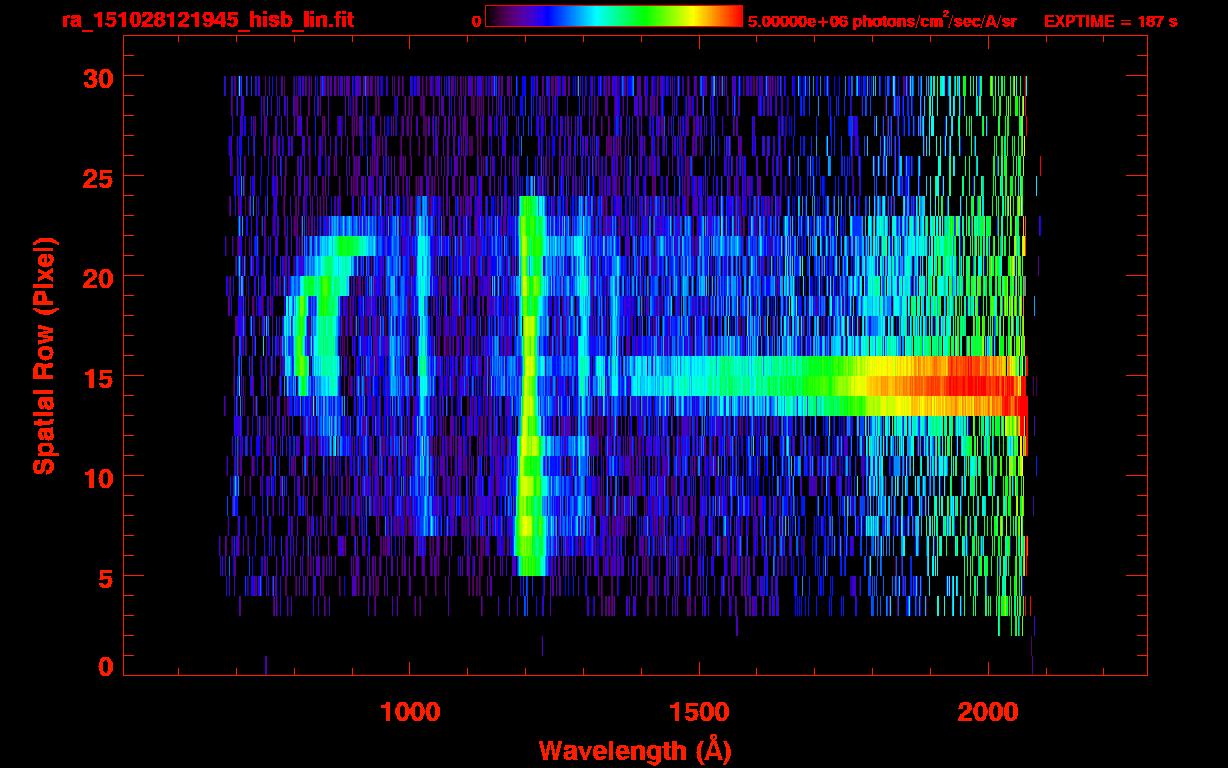Click the 2000 wavelength tick label

987,711
